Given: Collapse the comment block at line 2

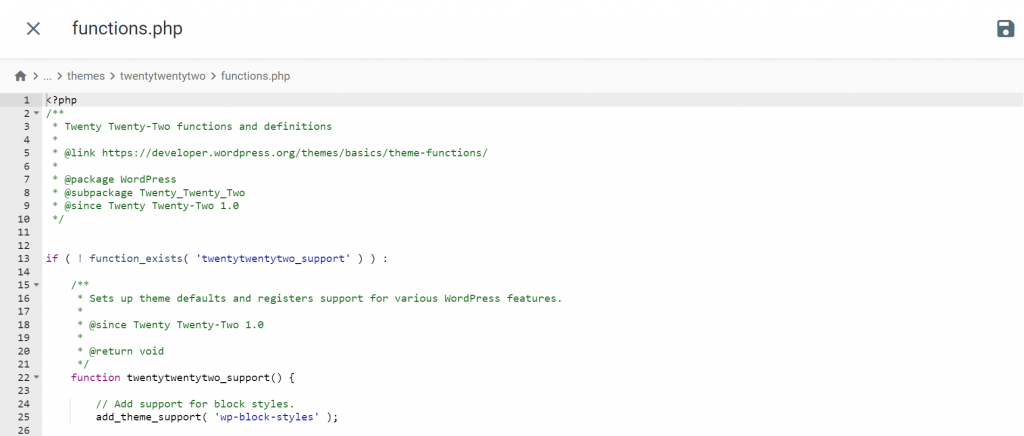Looking at the screenshot, I should point(36,114).
